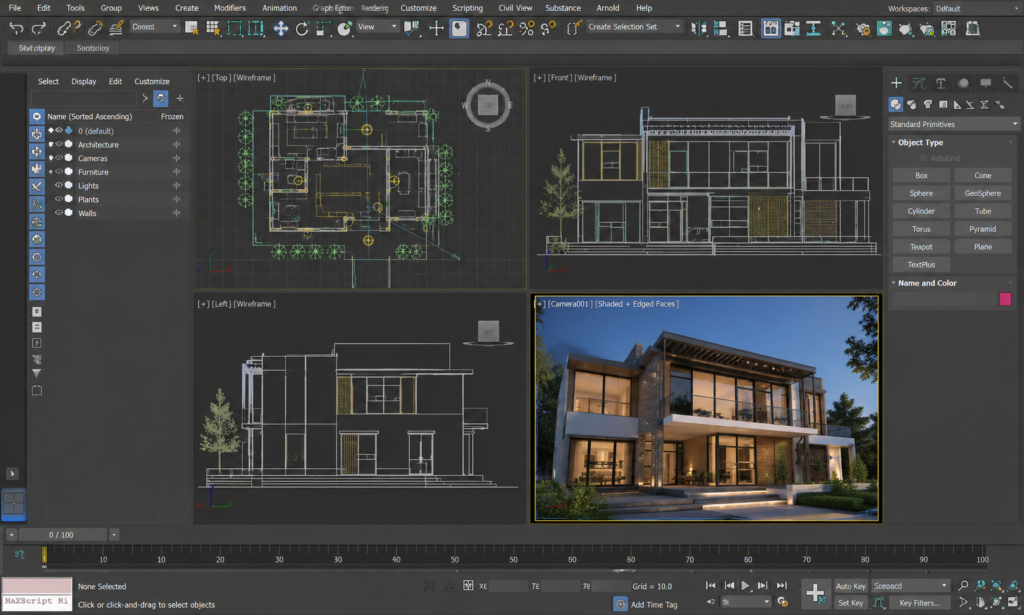1024x615 pixels.
Task: Open the Schematic View icon
Action: click(839, 28)
